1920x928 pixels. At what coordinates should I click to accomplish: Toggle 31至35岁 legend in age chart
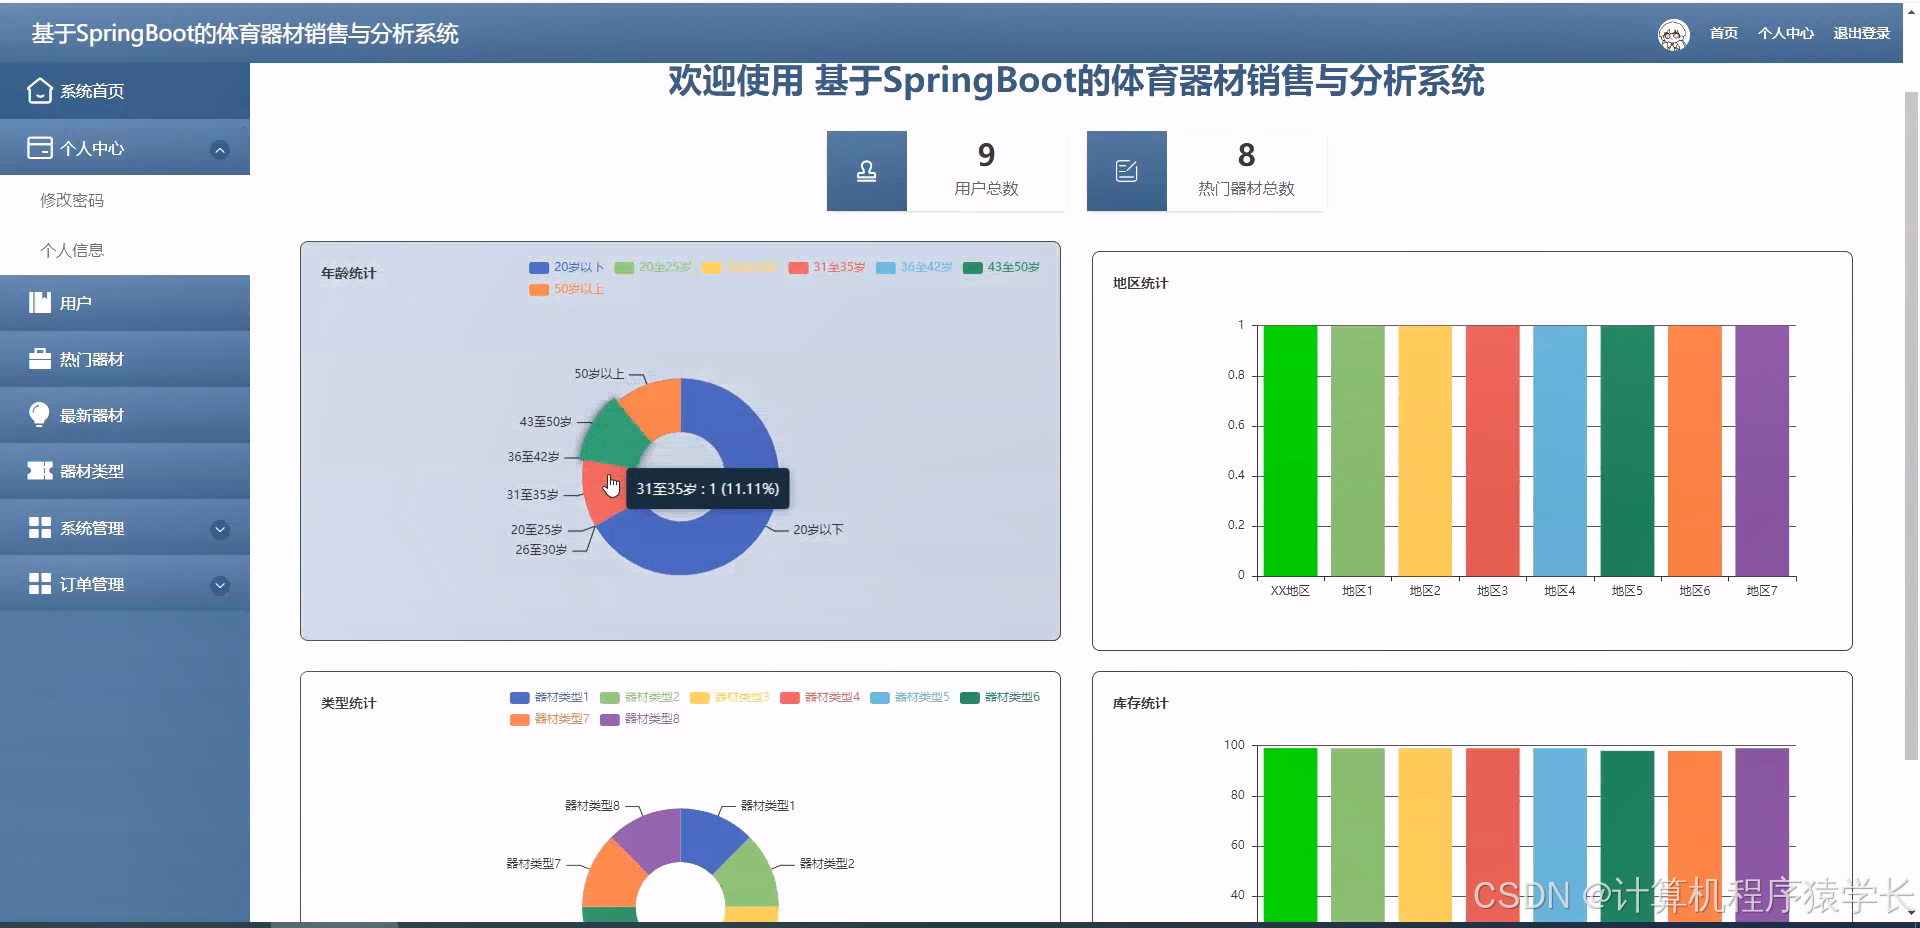(826, 267)
